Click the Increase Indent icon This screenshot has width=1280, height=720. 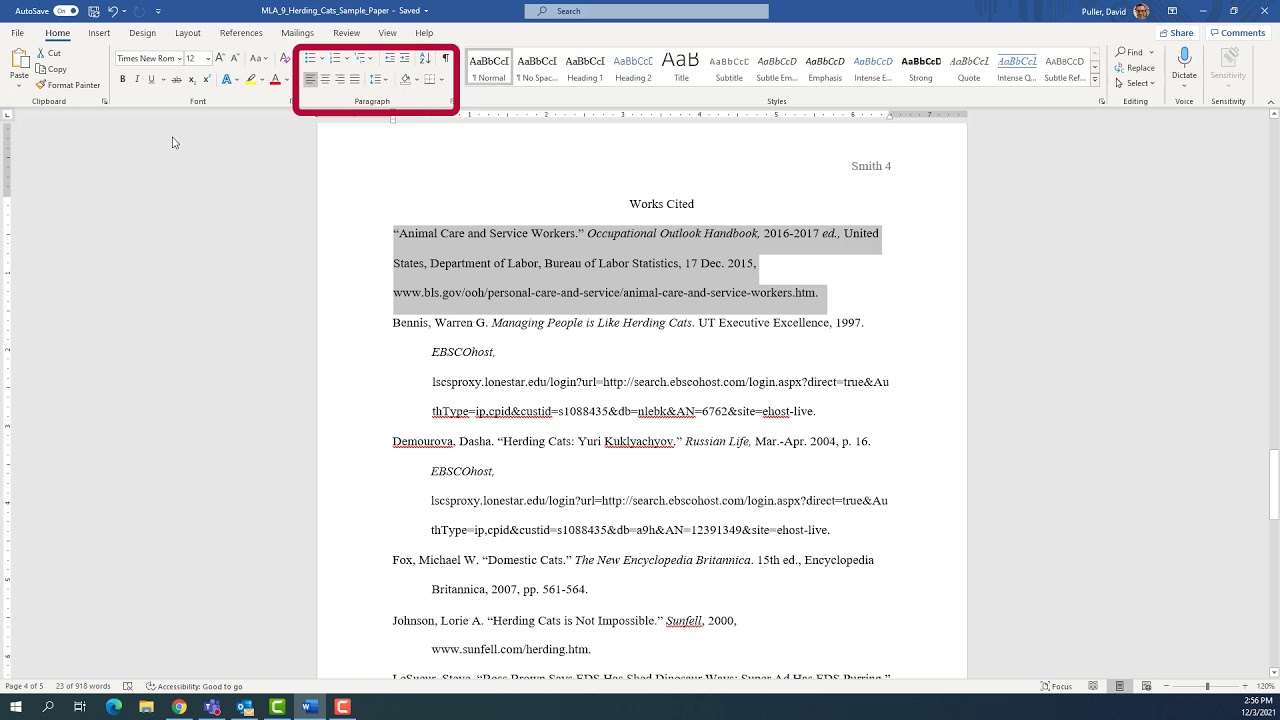click(x=405, y=58)
